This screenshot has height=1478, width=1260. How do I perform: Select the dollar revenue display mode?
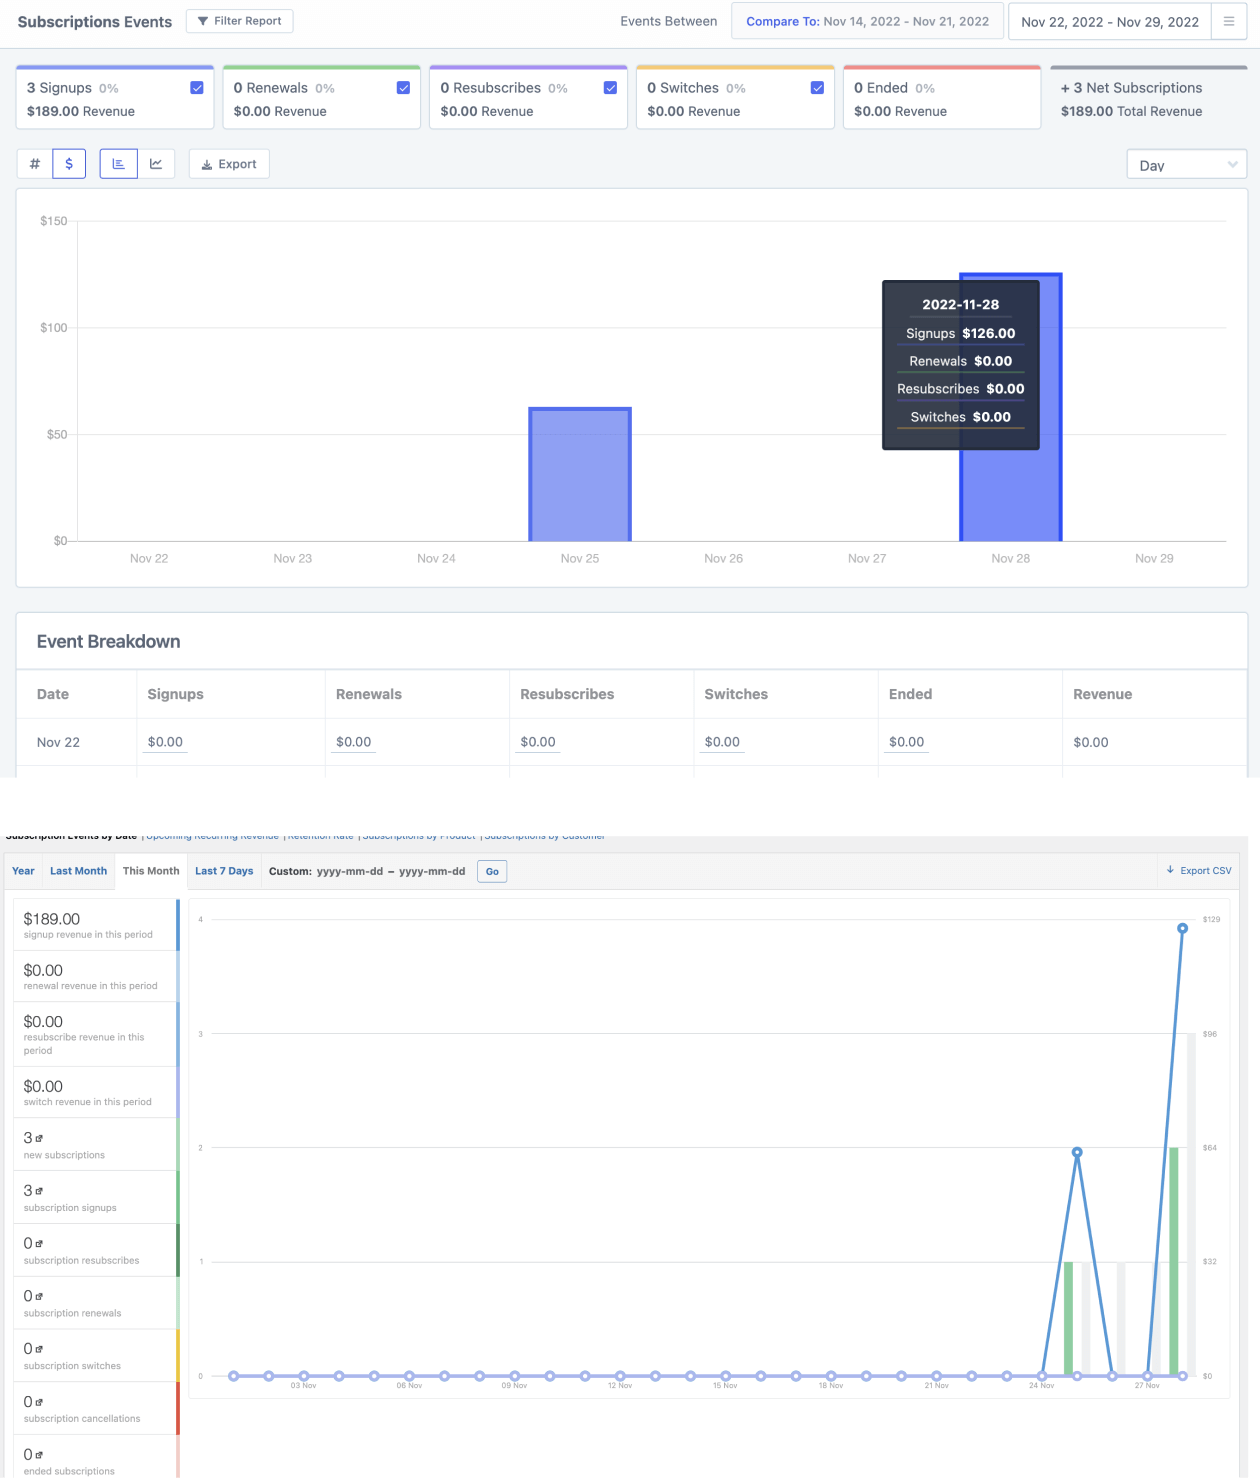click(68, 163)
